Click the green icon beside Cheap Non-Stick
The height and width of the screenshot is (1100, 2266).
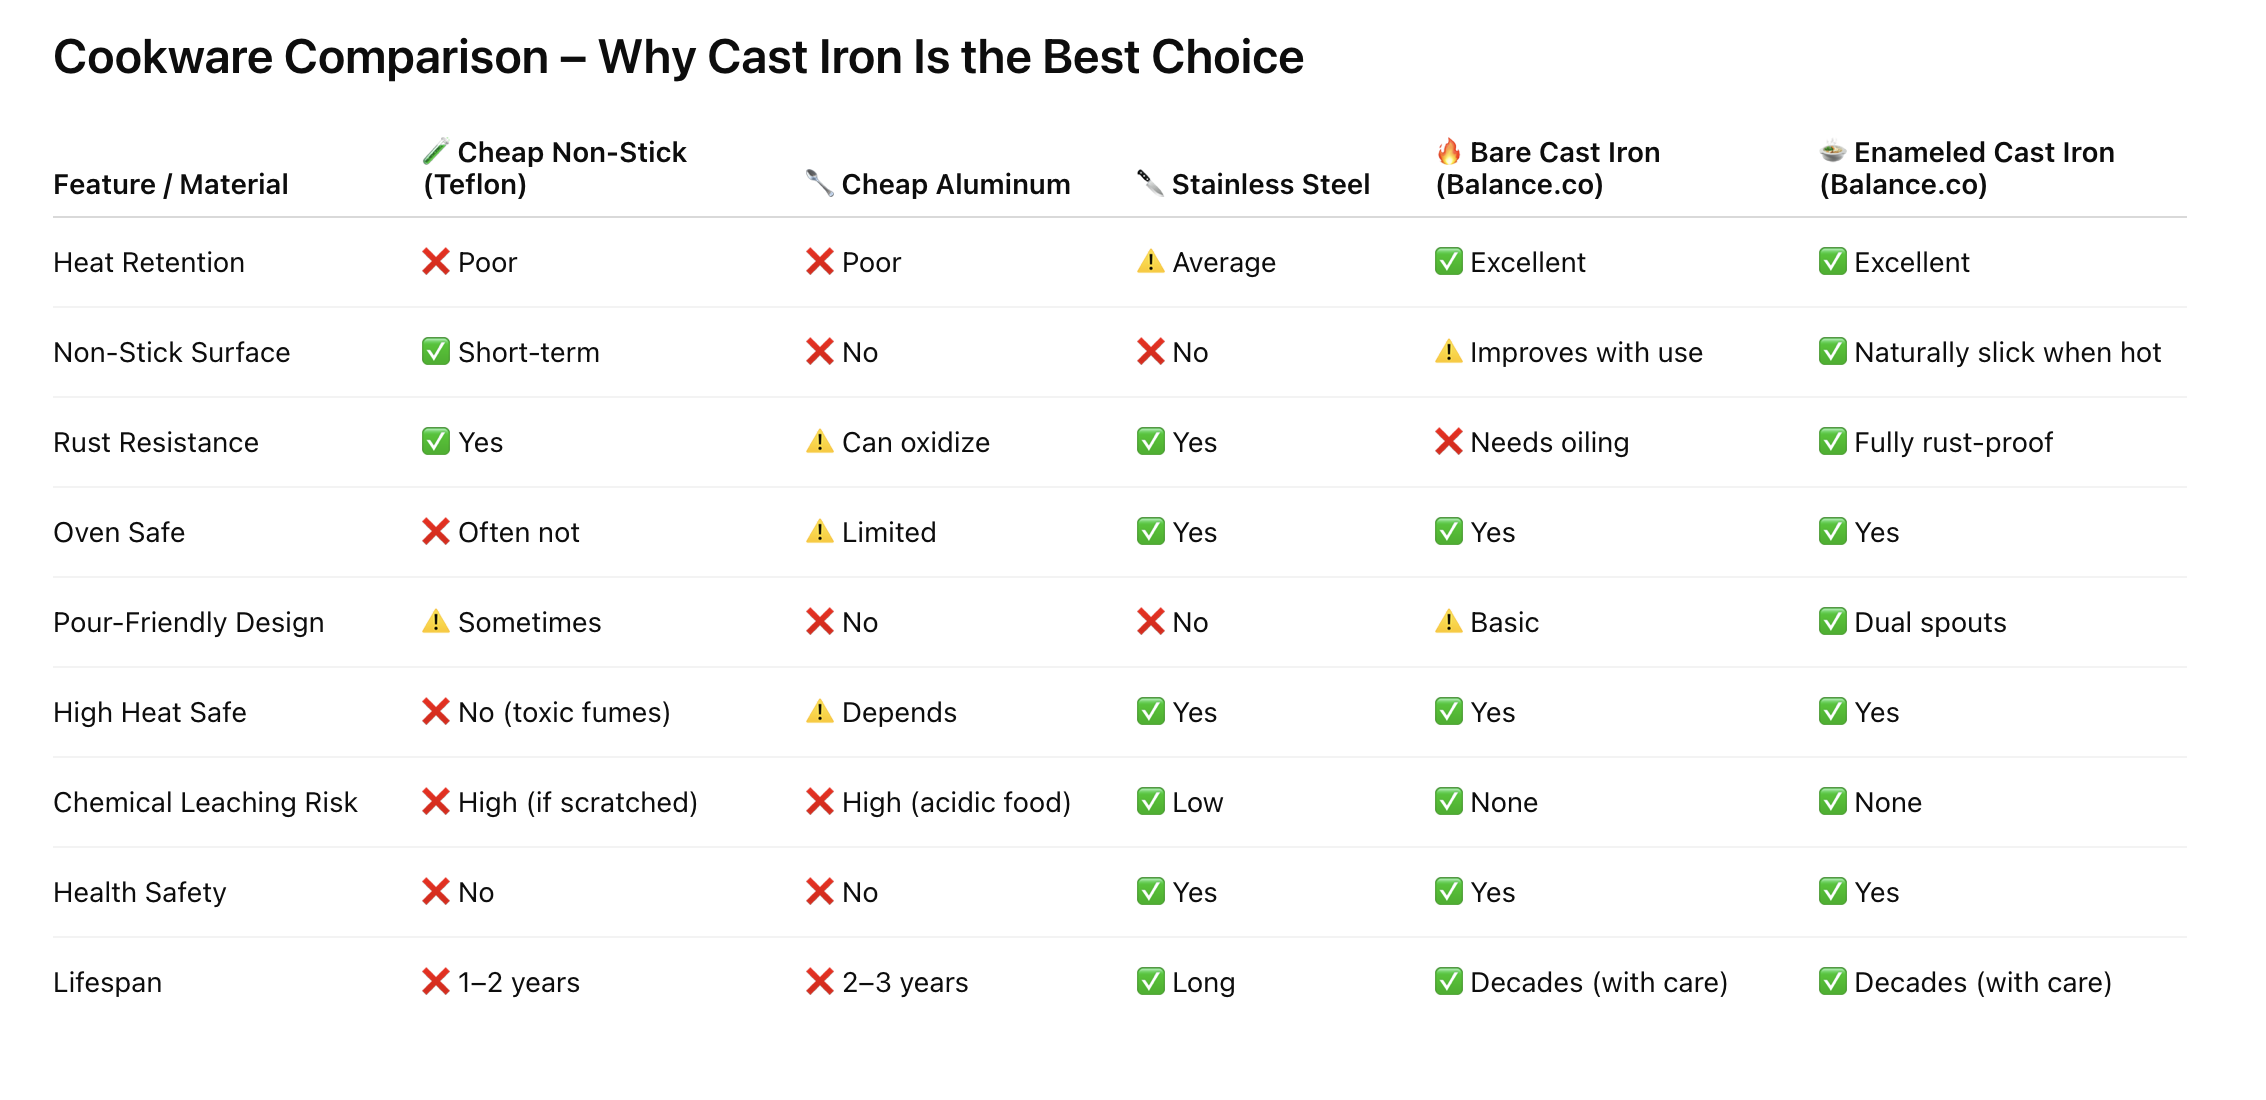coord(435,152)
